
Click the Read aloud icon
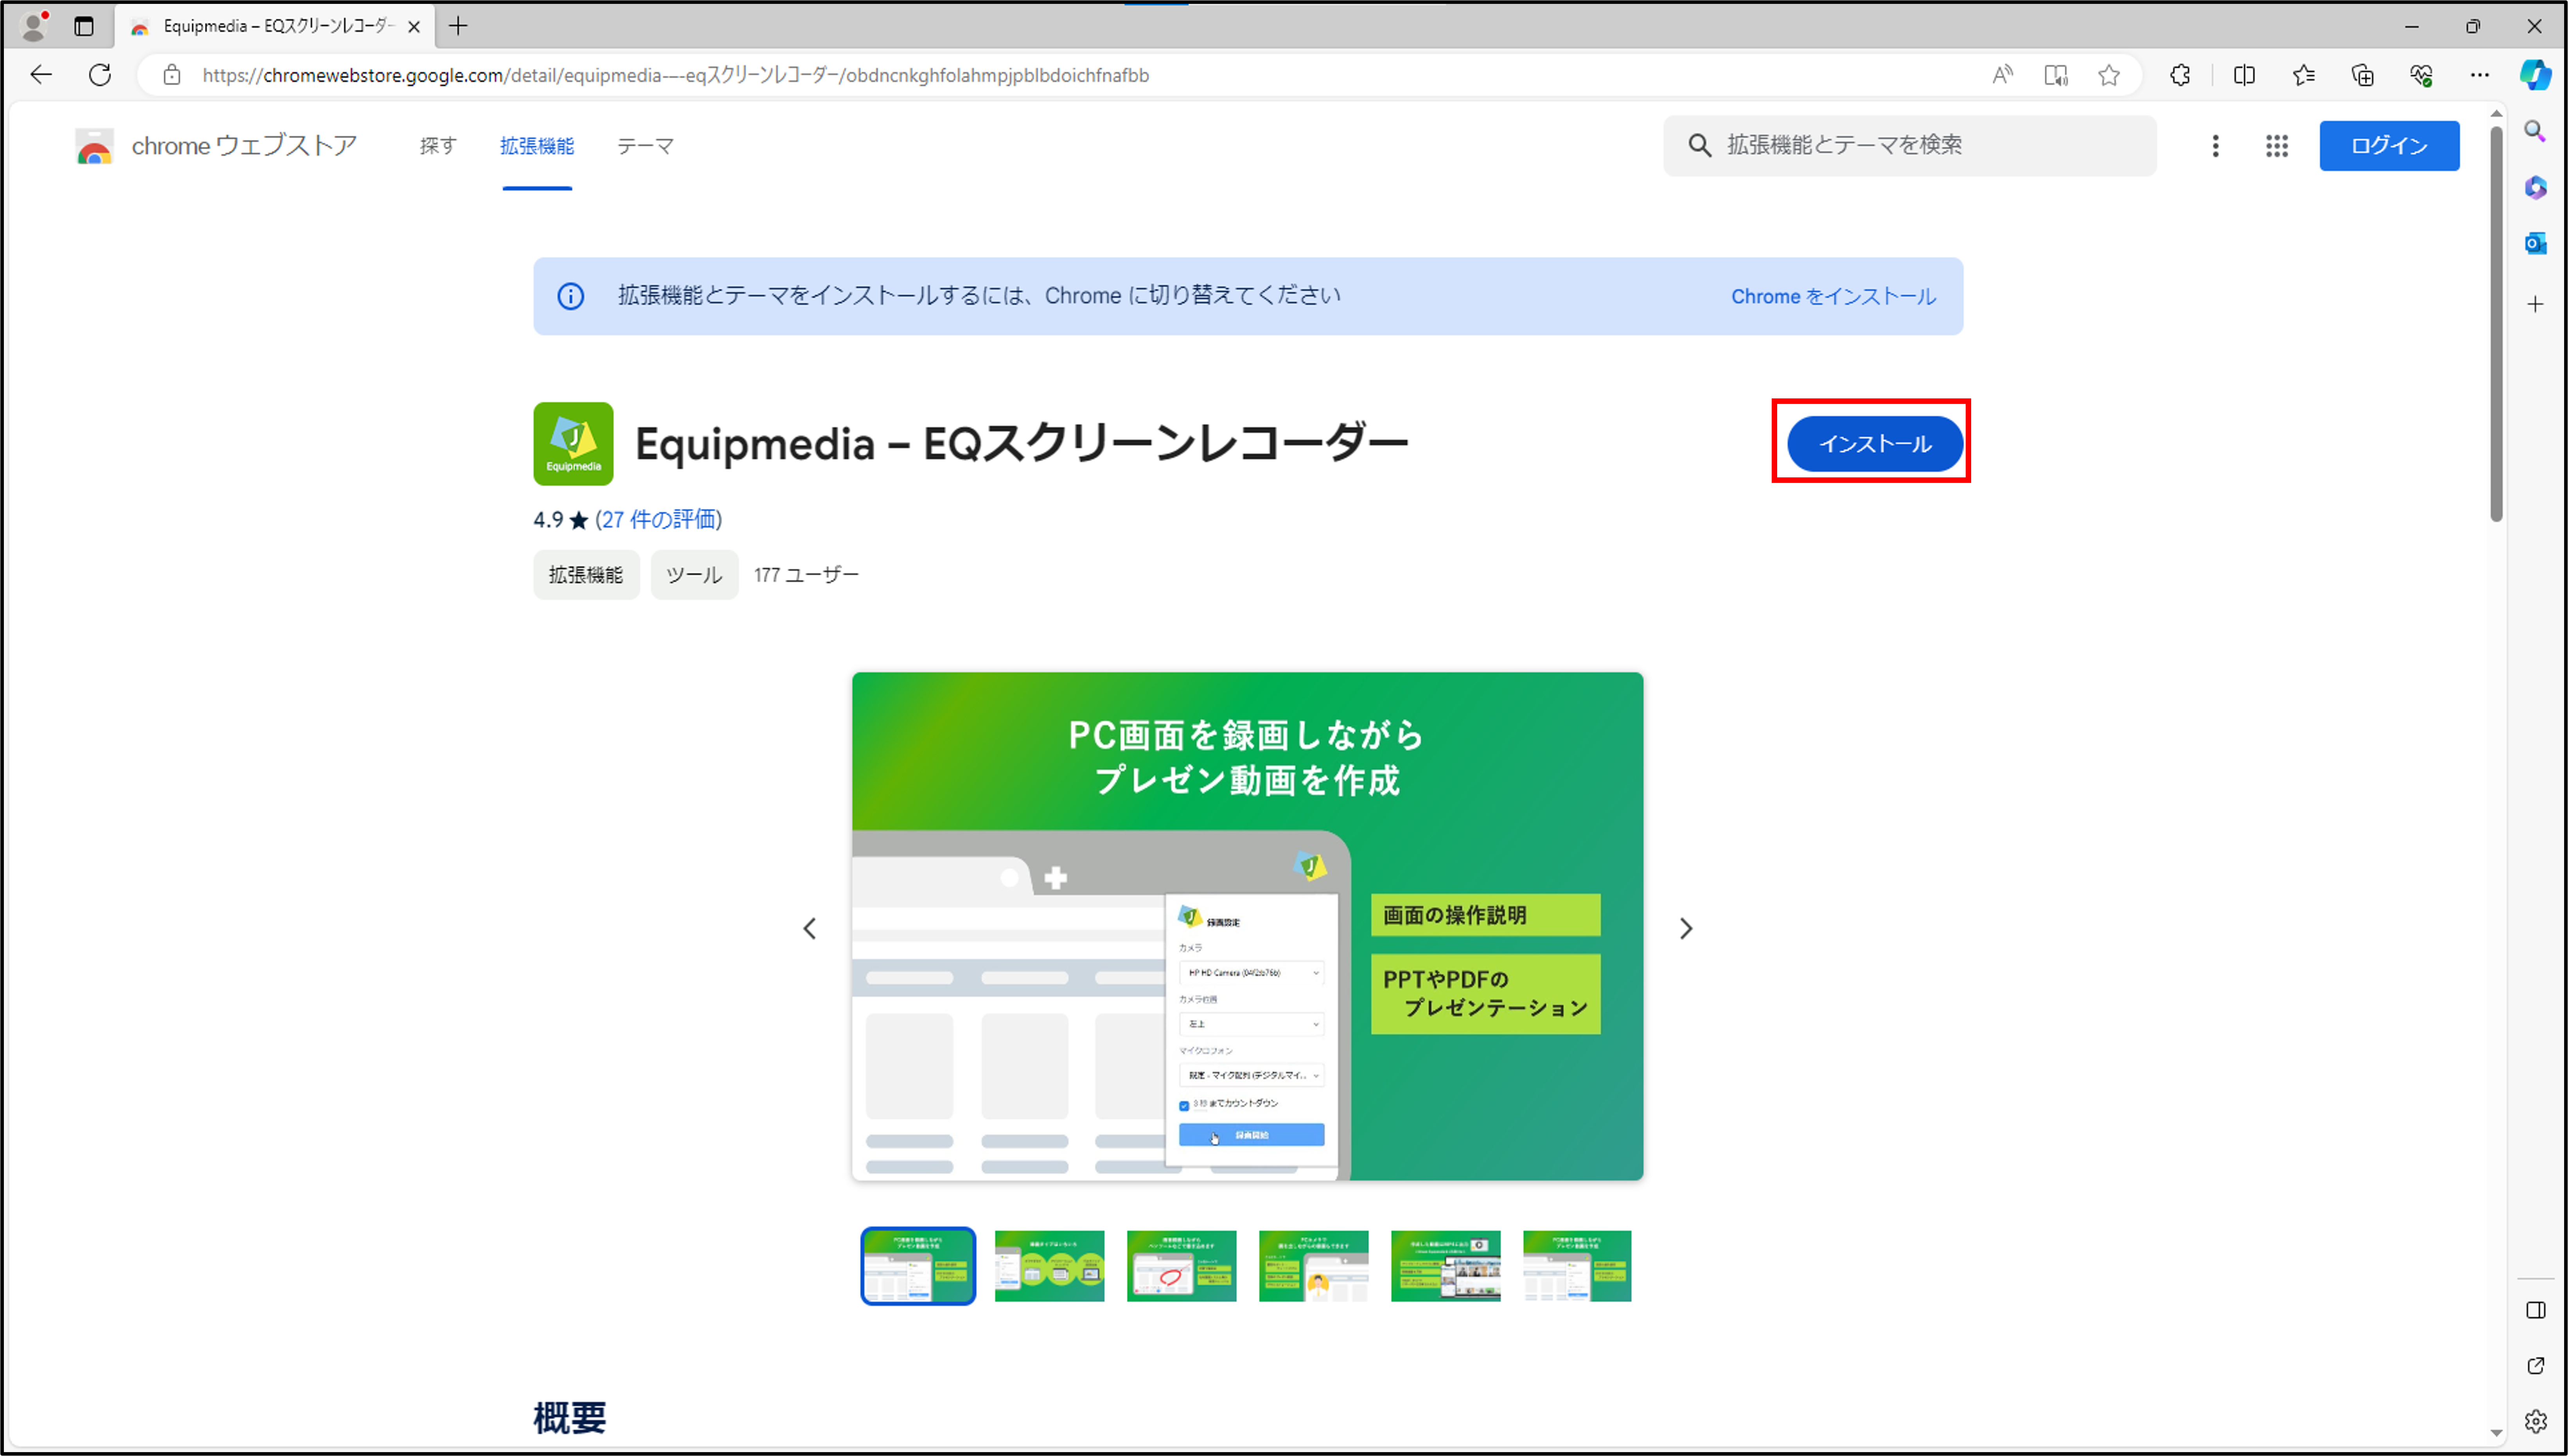[x=2002, y=75]
